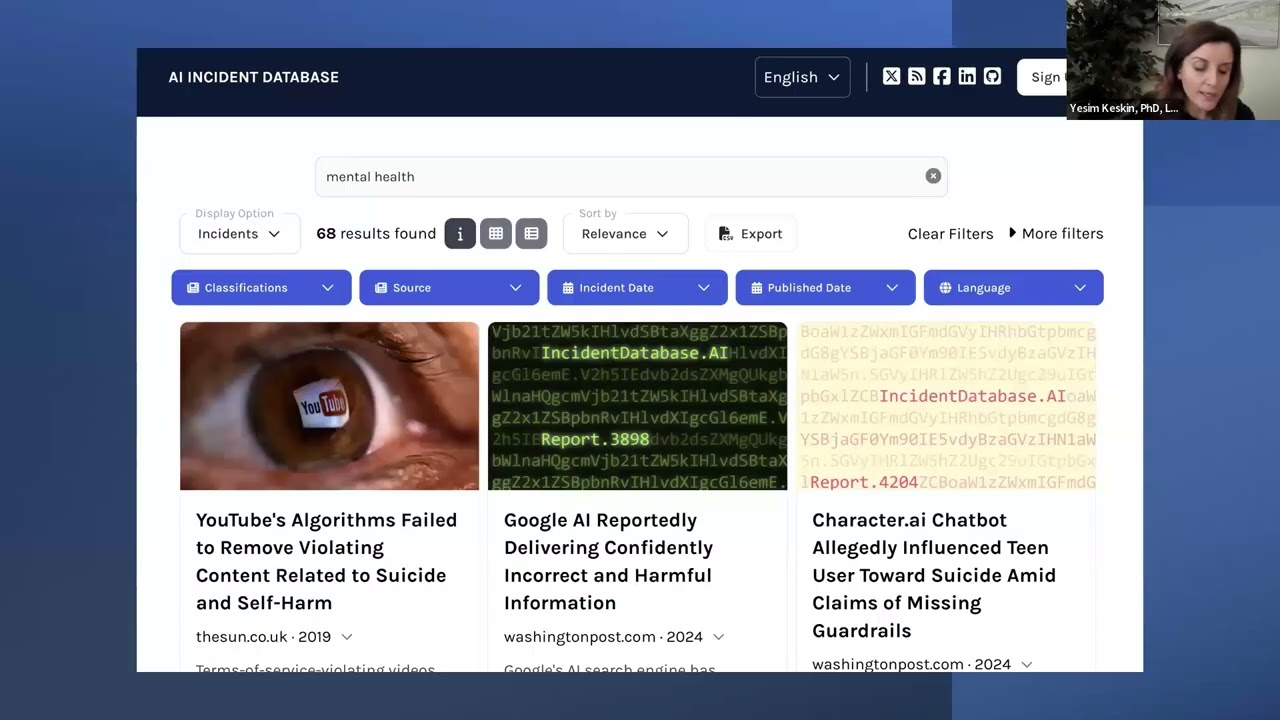Click the Incident Date calendar icon
The image size is (1280, 720).
coord(568,288)
